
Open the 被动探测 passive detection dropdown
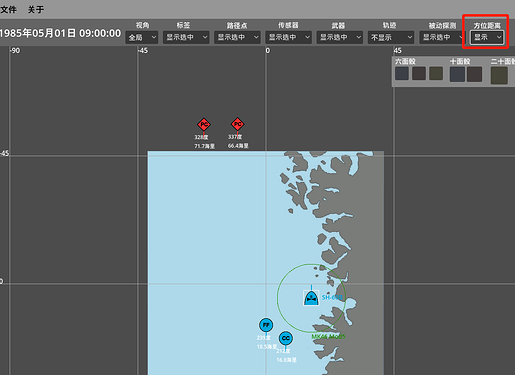[x=442, y=37]
